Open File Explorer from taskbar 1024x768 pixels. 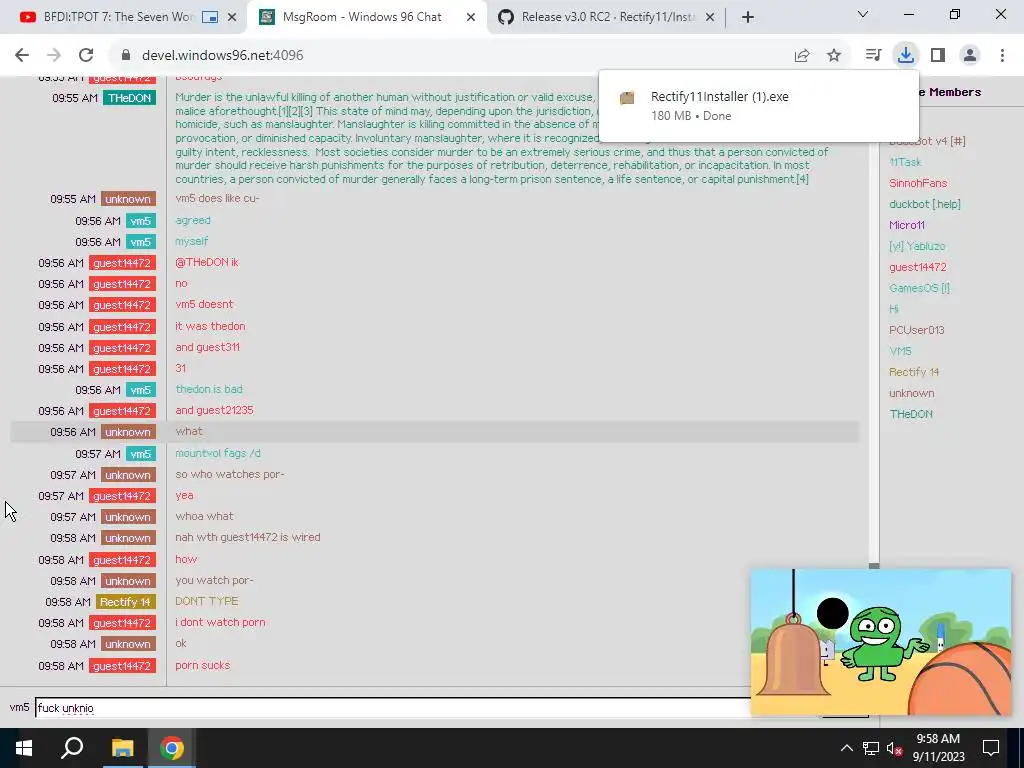[x=122, y=748]
